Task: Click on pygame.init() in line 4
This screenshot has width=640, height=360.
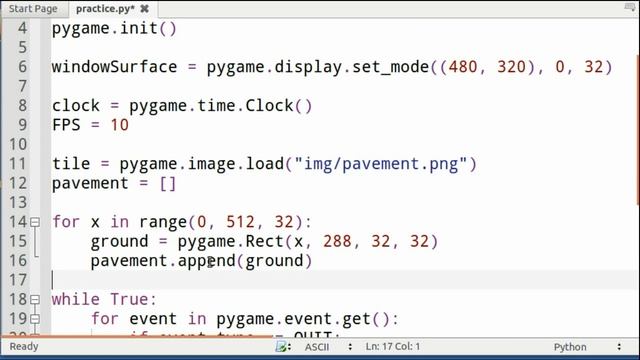Action: click(114, 29)
